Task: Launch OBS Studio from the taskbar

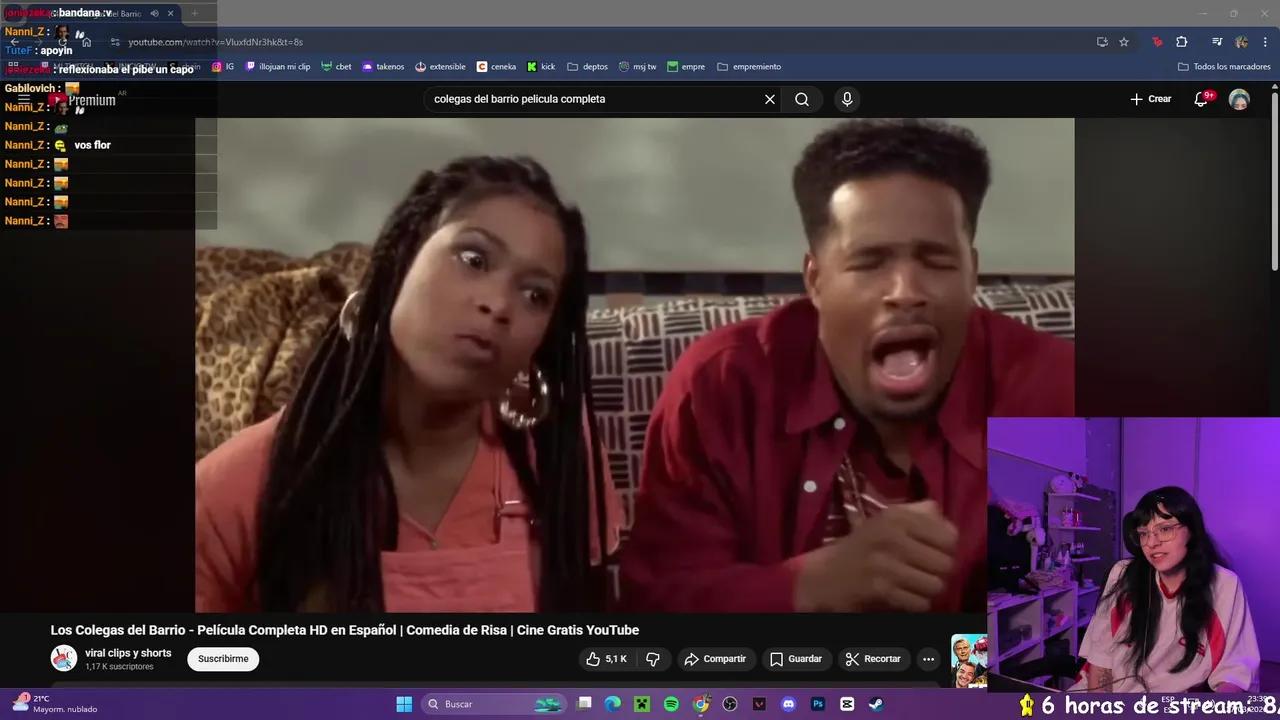Action: coord(729,703)
